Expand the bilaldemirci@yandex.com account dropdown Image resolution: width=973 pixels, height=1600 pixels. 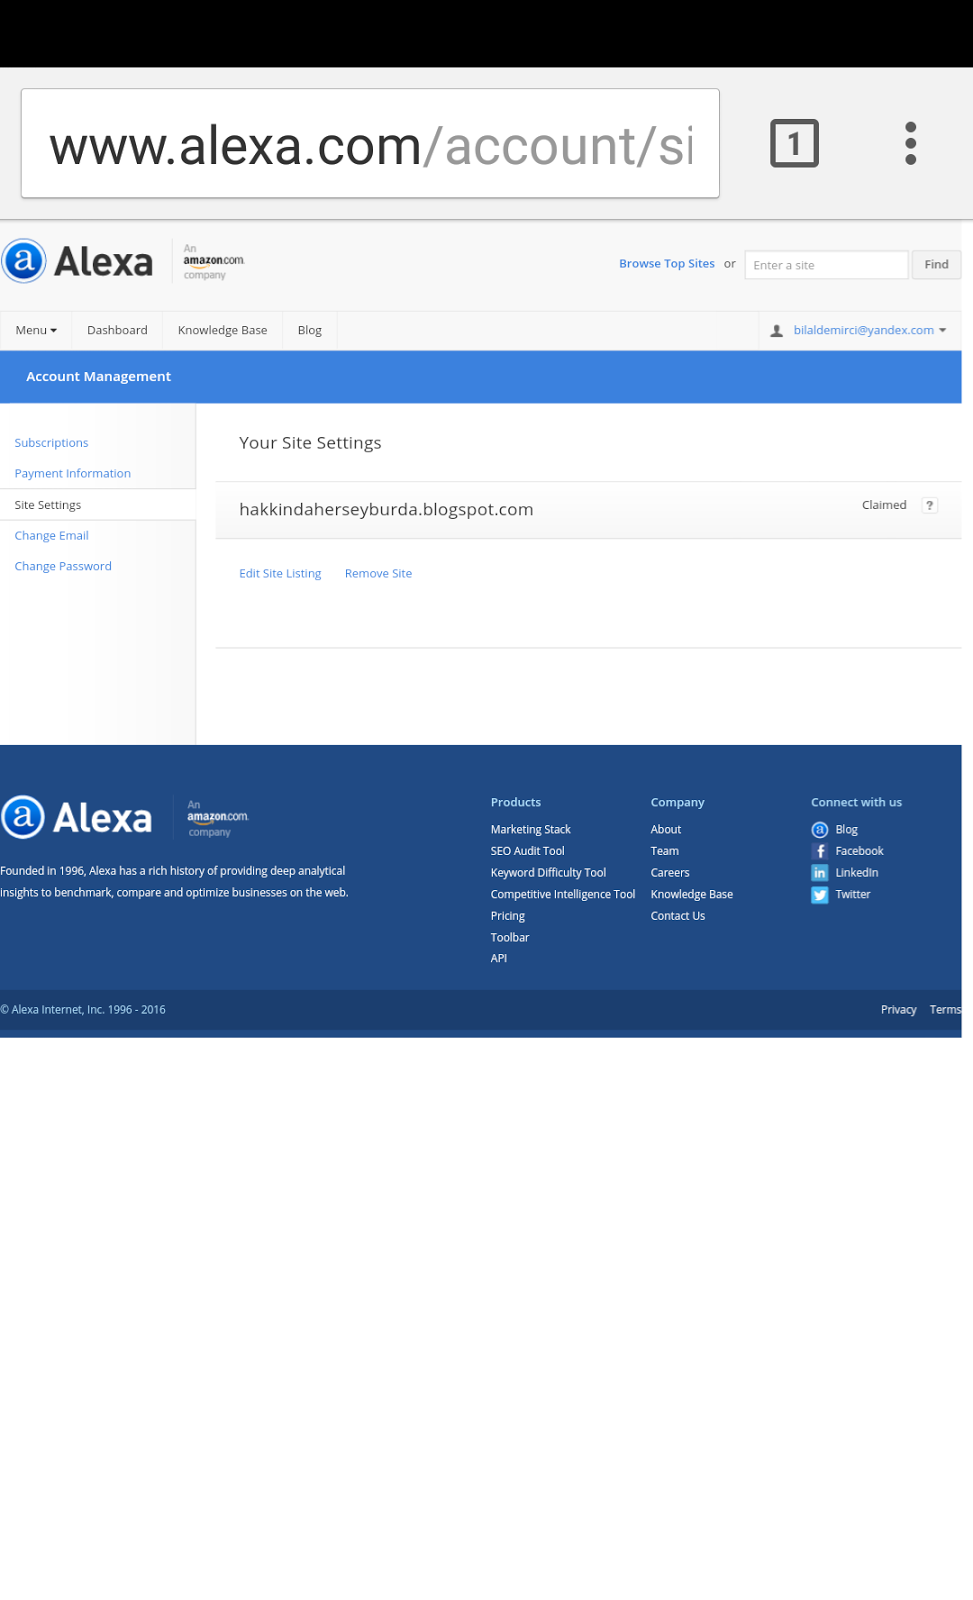(x=870, y=330)
